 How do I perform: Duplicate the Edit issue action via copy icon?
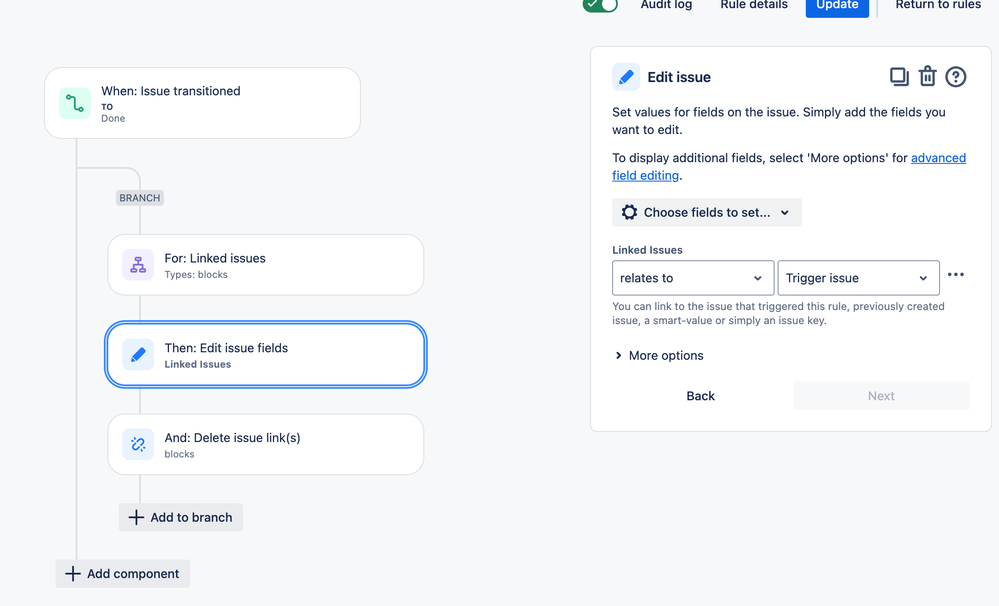pos(898,76)
